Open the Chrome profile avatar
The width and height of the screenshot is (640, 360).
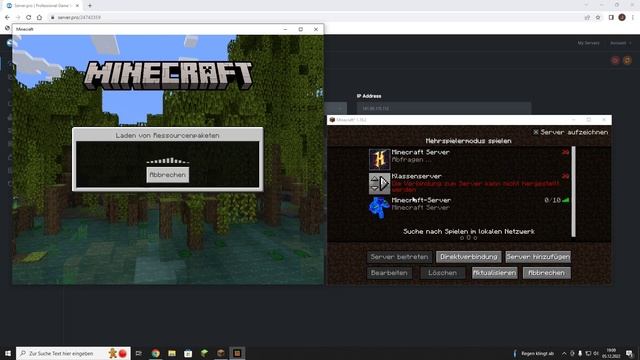[x=622, y=18]
